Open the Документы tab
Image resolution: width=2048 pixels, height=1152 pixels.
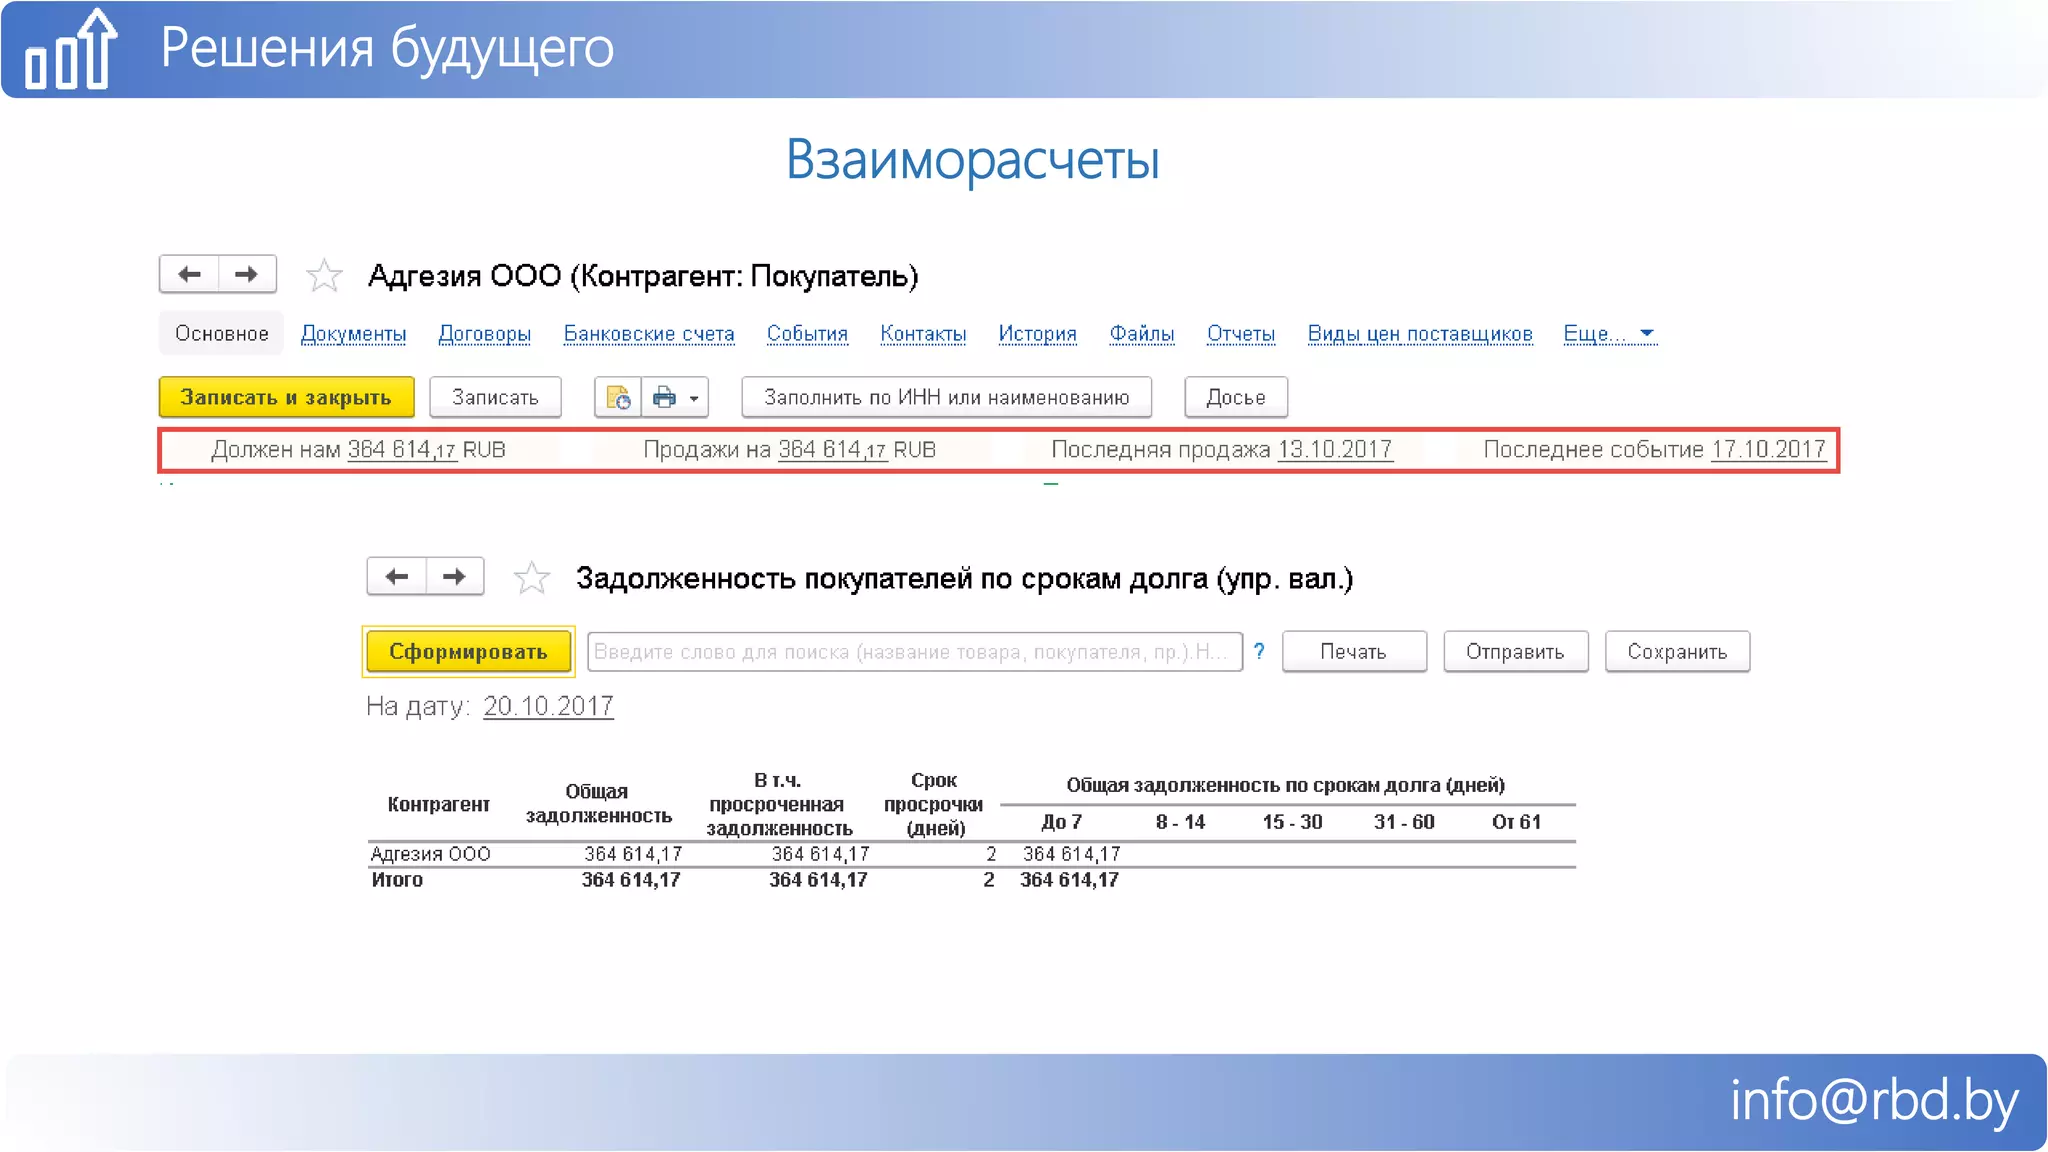(x=353, y=334)
